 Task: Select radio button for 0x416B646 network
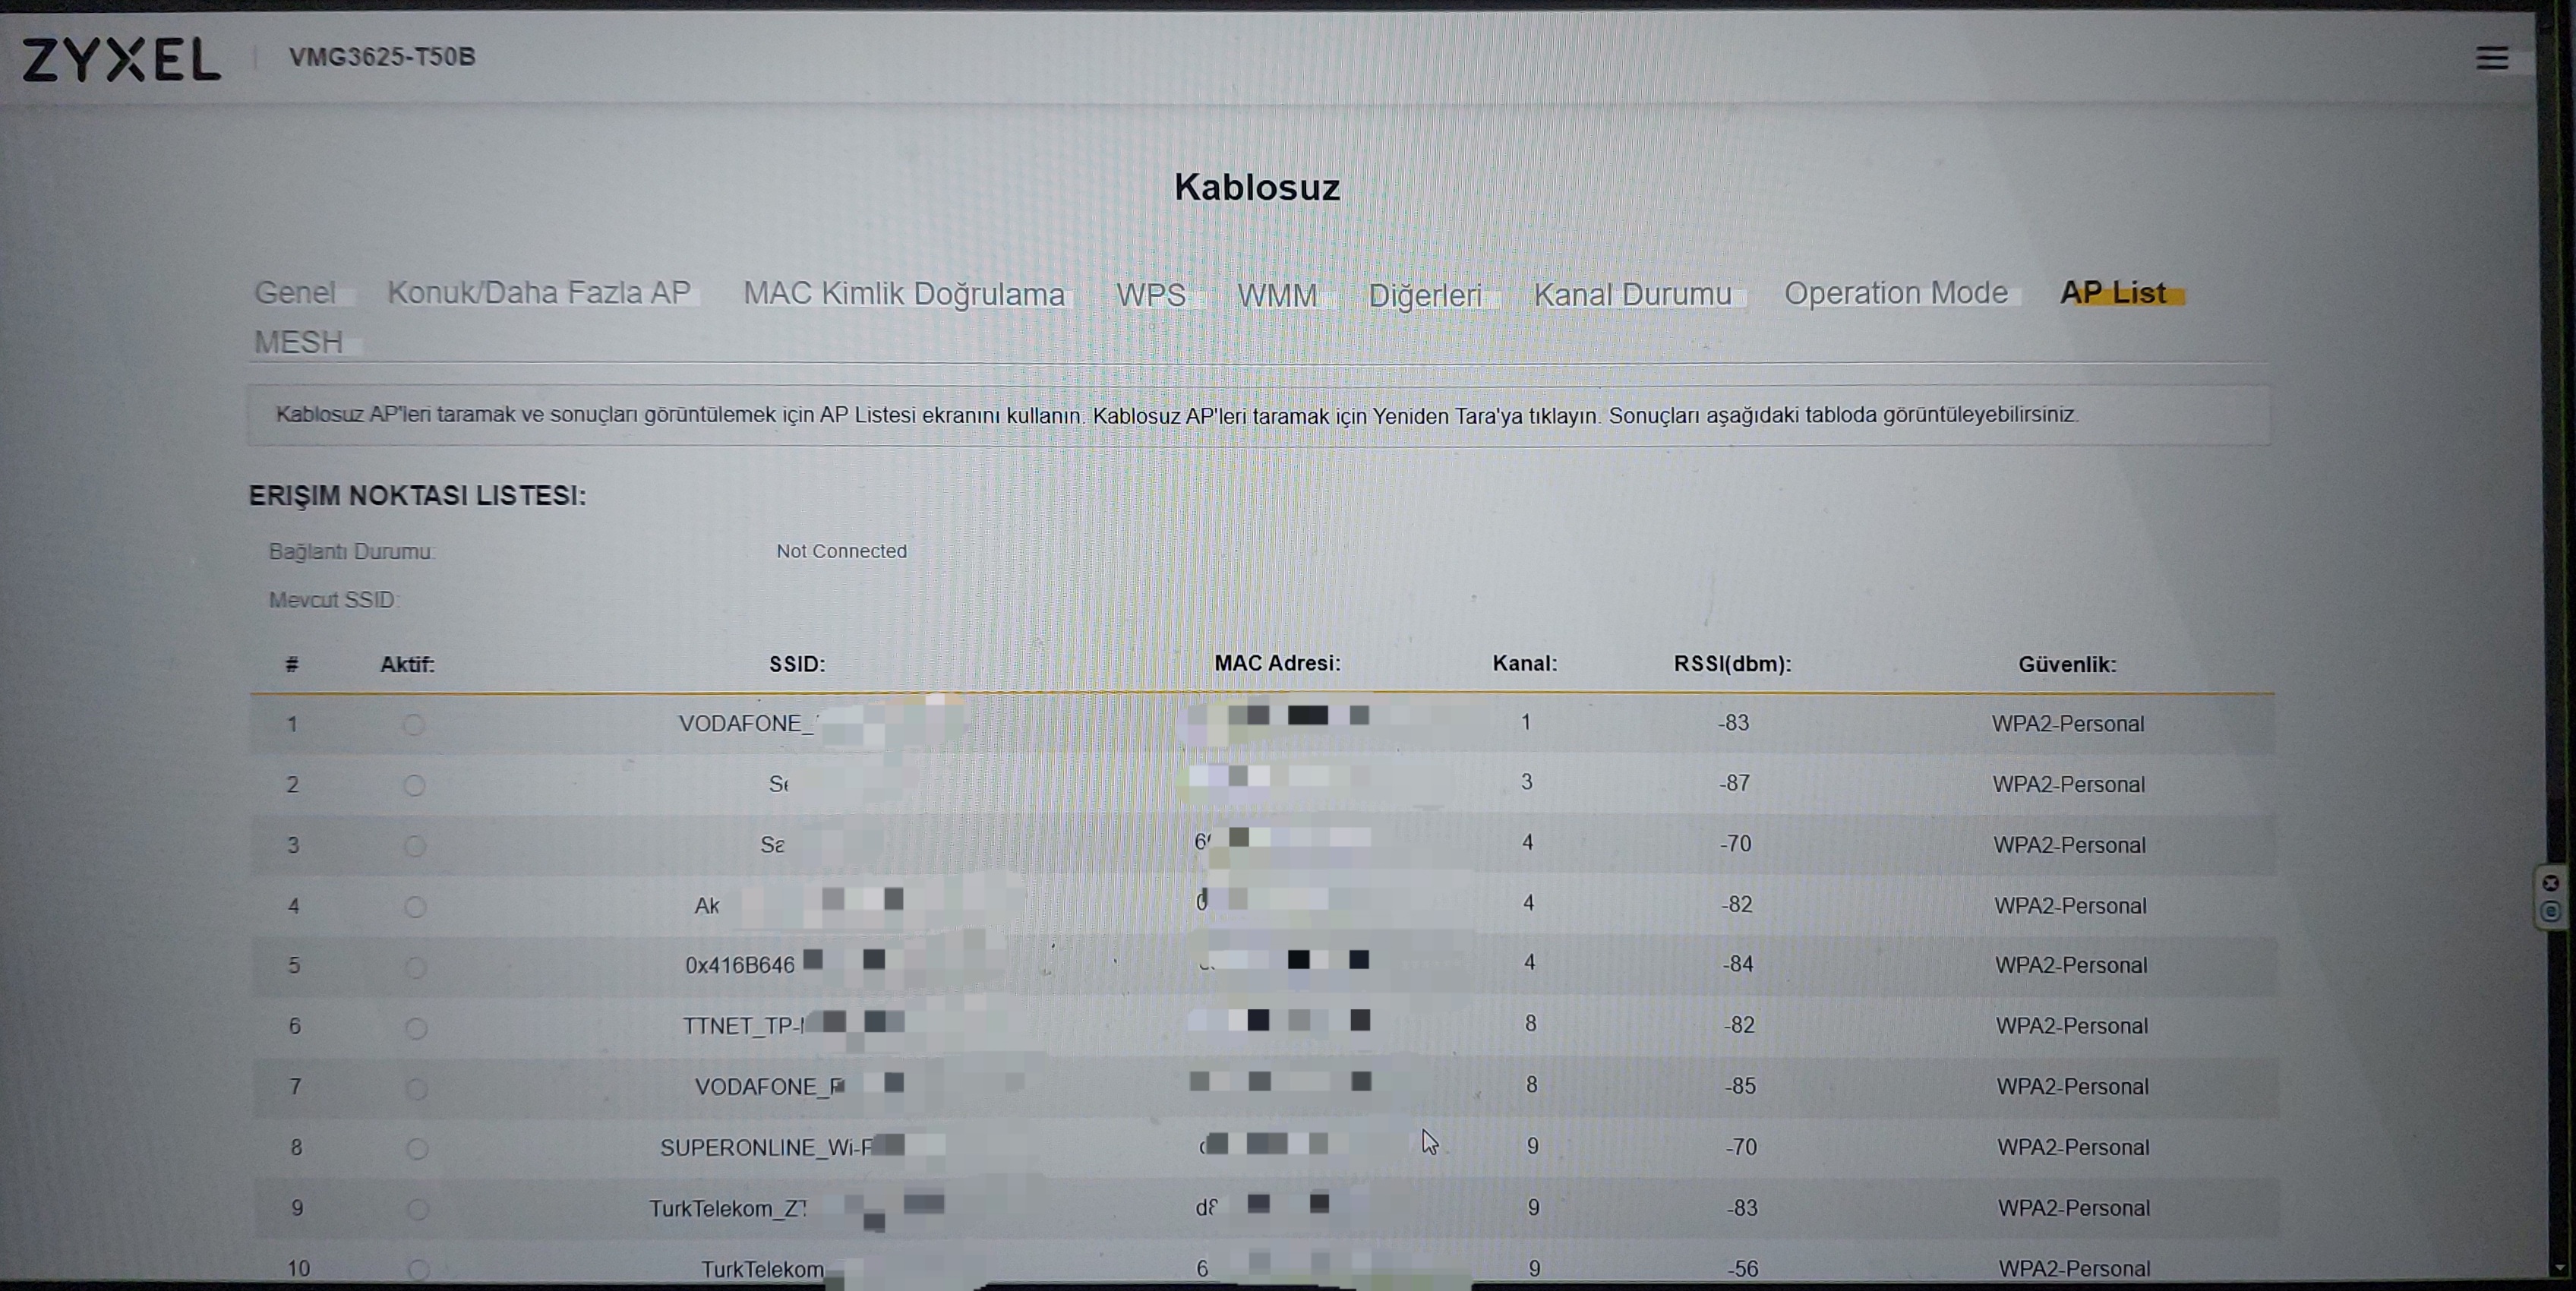[x=415, y=967]
